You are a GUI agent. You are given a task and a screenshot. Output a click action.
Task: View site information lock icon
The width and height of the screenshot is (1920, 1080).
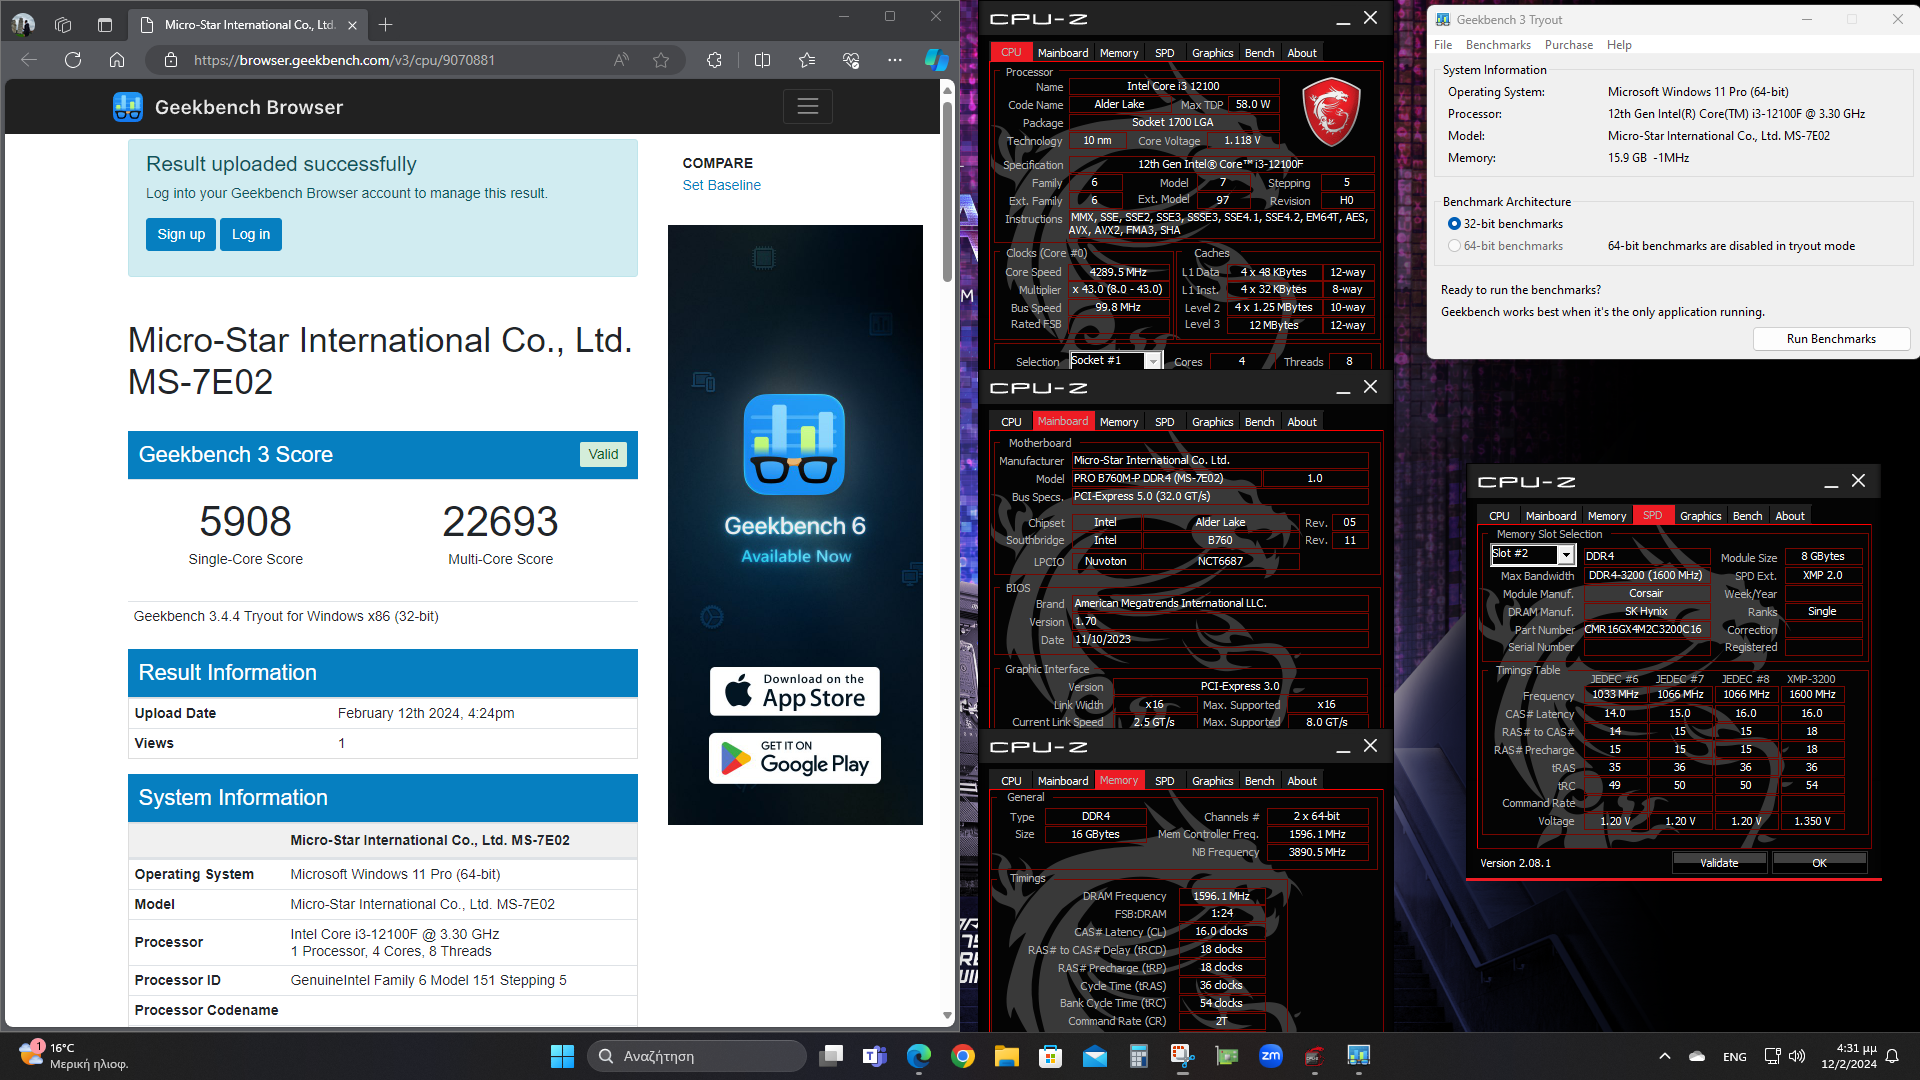(x=171, y=60)
